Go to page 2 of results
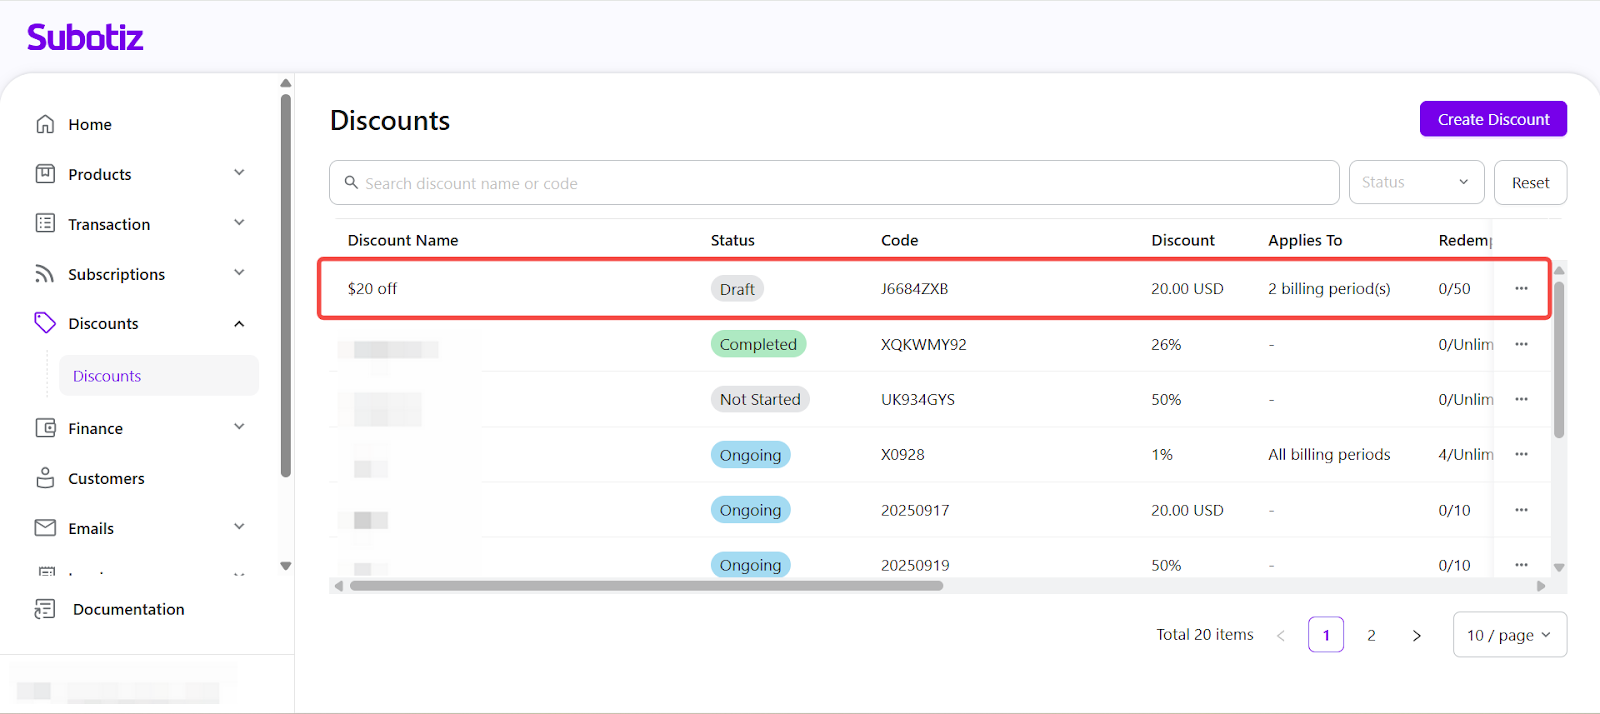The image size is (1600, 714). (1371, 635)
